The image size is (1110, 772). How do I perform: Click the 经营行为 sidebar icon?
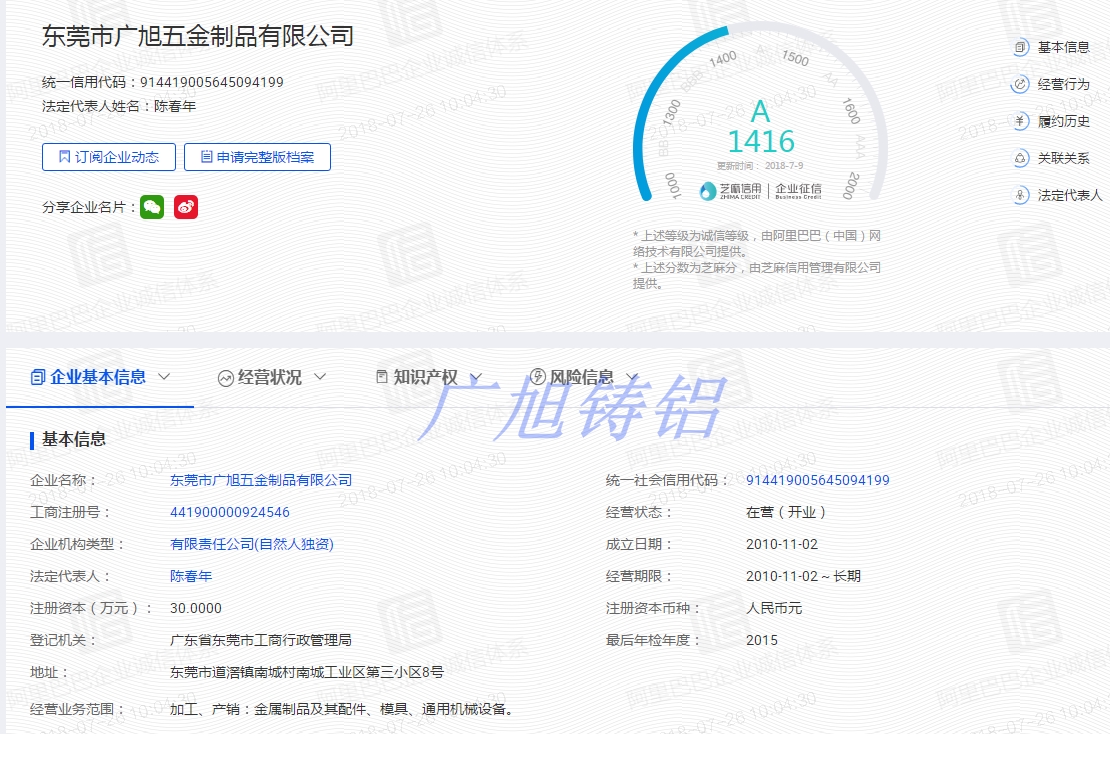[1020, 84]
